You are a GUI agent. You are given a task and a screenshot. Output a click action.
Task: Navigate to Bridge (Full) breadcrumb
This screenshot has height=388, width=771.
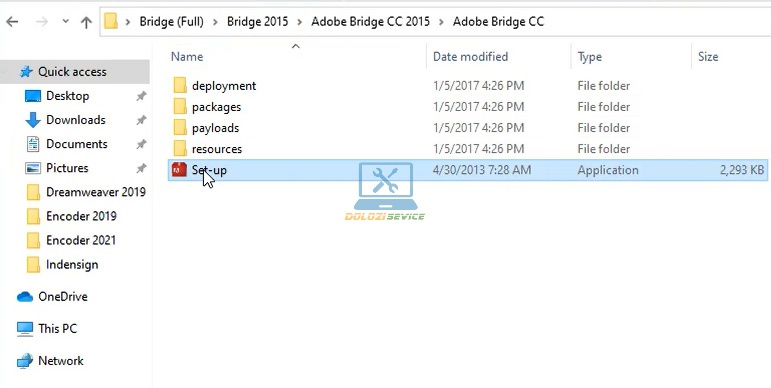[x=171, y=22]
